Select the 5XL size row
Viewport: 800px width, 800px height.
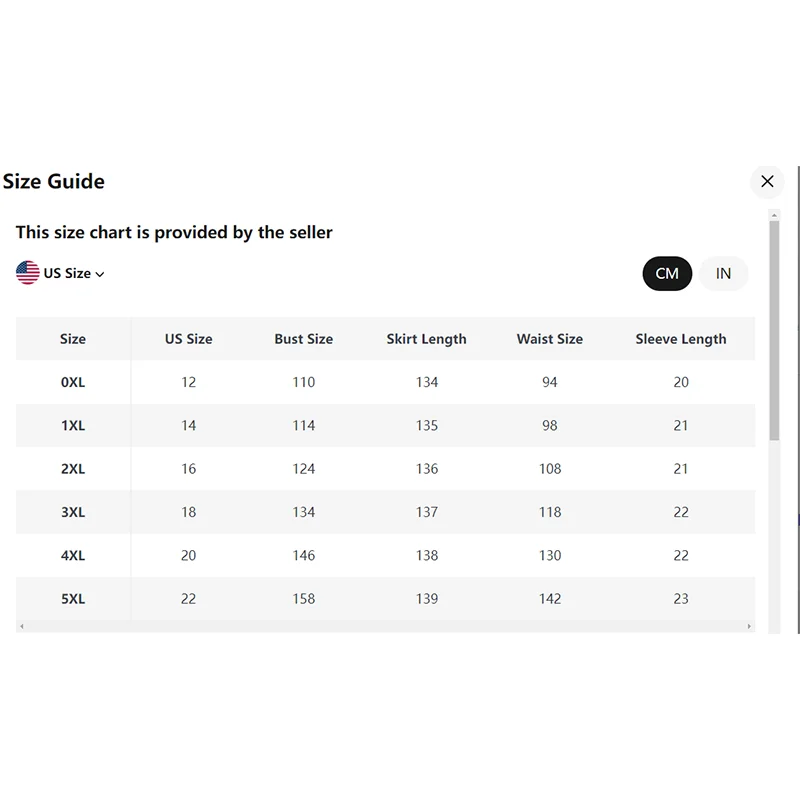coord(73,599)
